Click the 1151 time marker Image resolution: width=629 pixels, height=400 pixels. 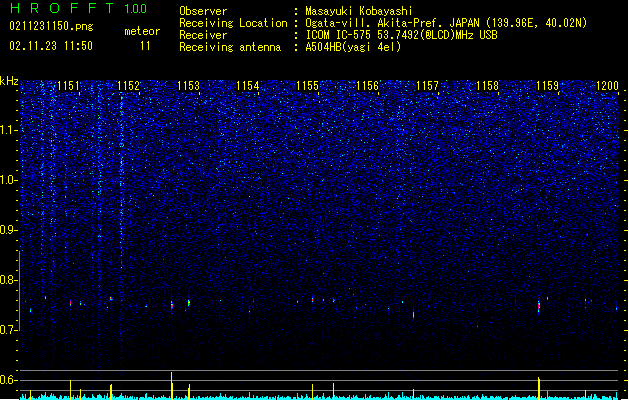pos(69,86)
